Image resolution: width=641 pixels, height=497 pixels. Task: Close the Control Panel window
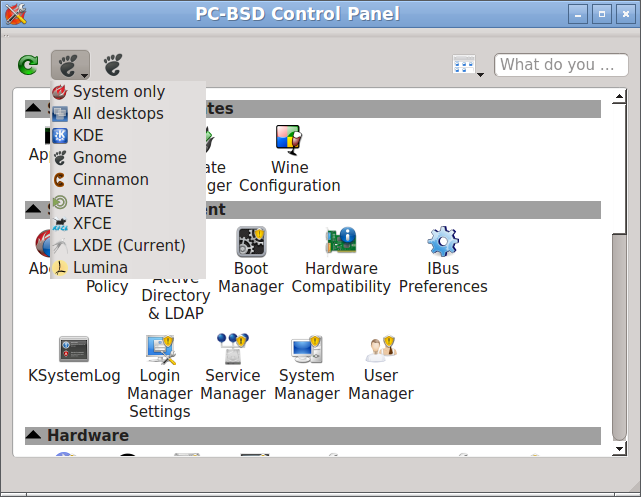[625, 14]
